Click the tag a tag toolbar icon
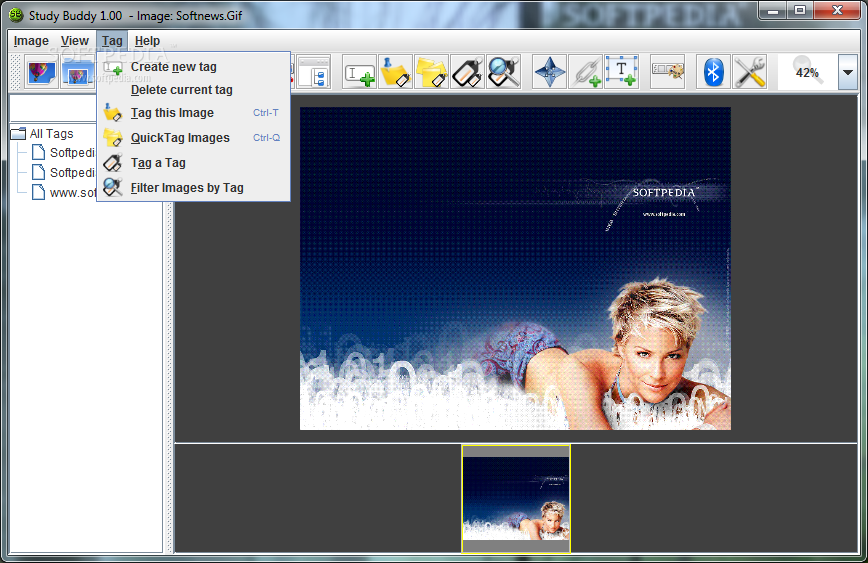 pyautogui.click(x=467, y=73)
